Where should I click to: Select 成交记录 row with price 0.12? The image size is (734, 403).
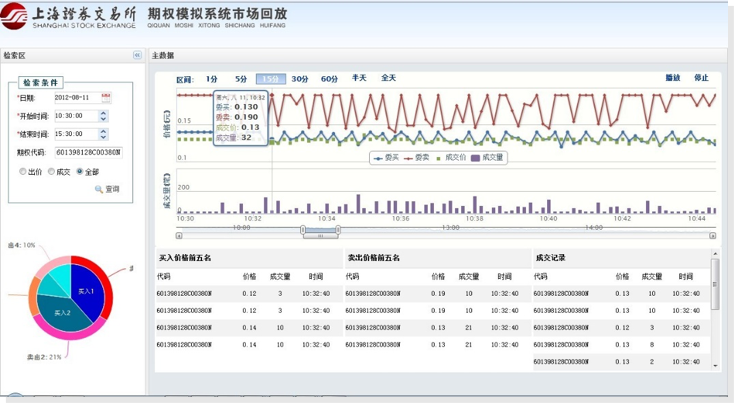click(622, 328)
